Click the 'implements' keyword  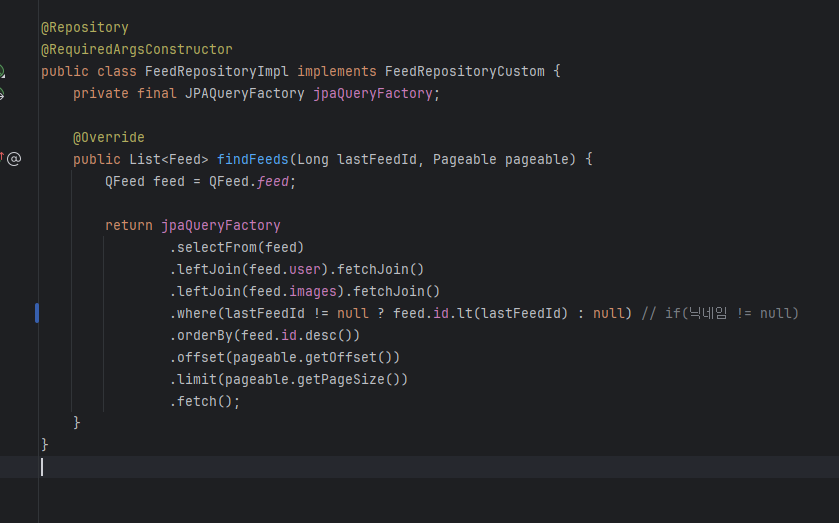337,71
